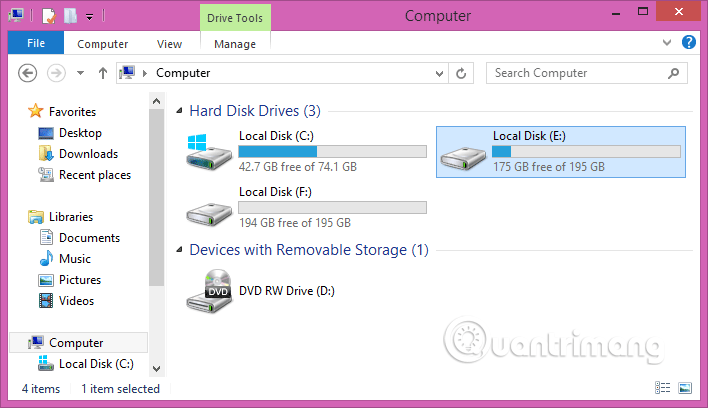The height and width of the screenshot is (408, 708).
Task: Open the View ribbon tab
Action: (x=169, y=44)
